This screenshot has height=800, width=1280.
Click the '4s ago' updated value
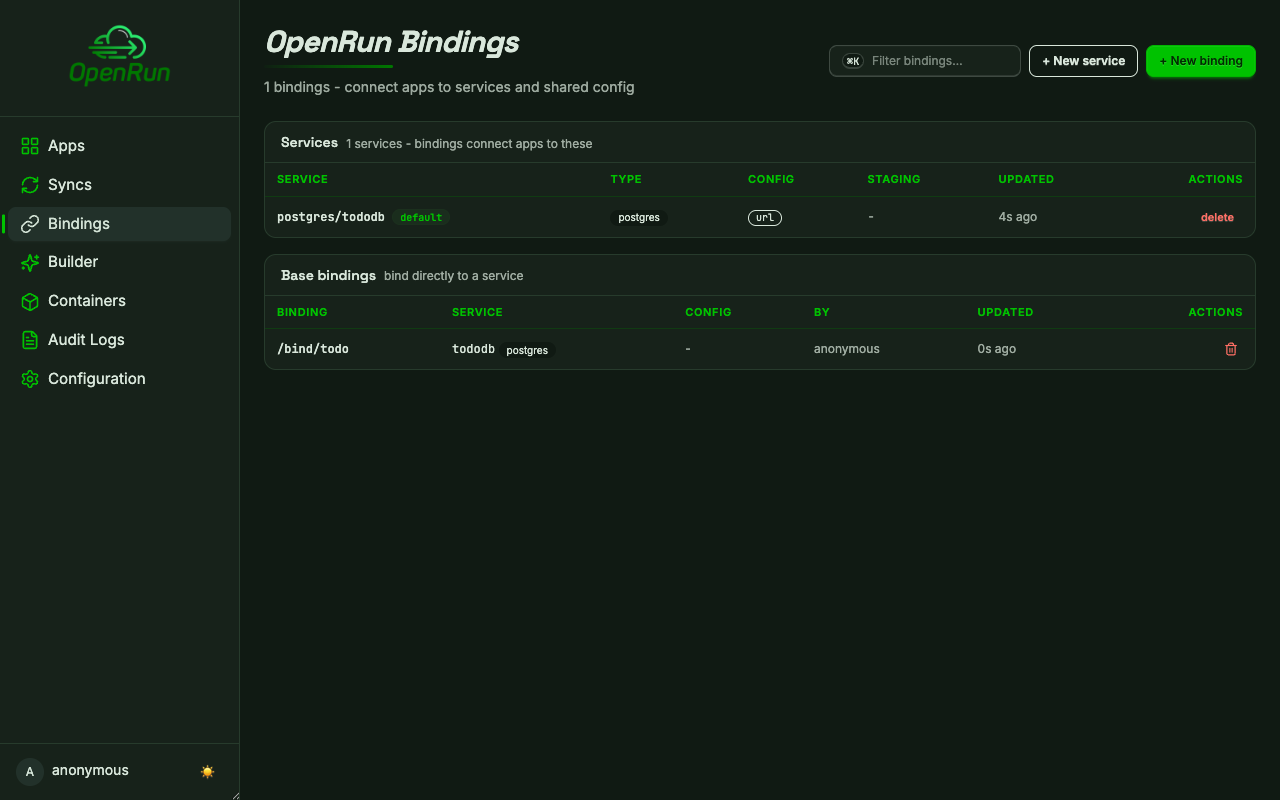pyautogui.click(x=1018, y=217)
